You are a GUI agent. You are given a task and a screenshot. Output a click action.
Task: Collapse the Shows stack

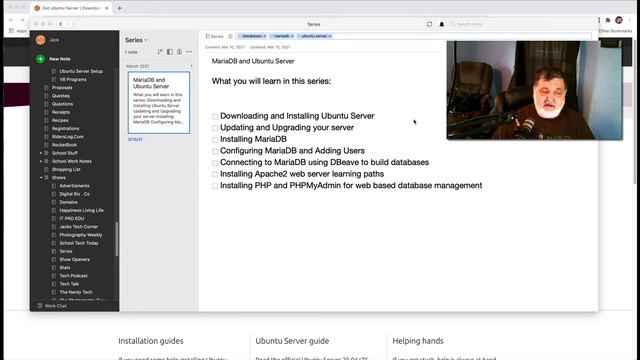pyautogui.click(x=41, y=178)
